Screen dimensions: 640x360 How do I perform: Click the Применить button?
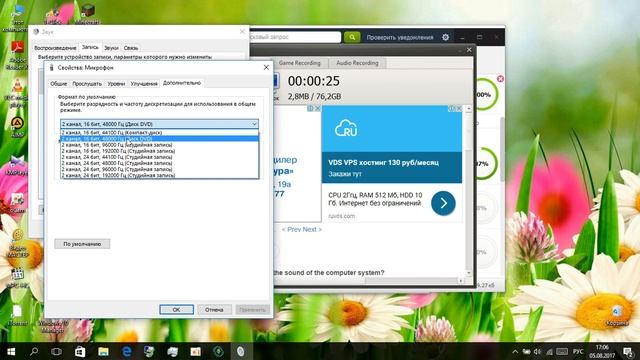coord(252,309)
